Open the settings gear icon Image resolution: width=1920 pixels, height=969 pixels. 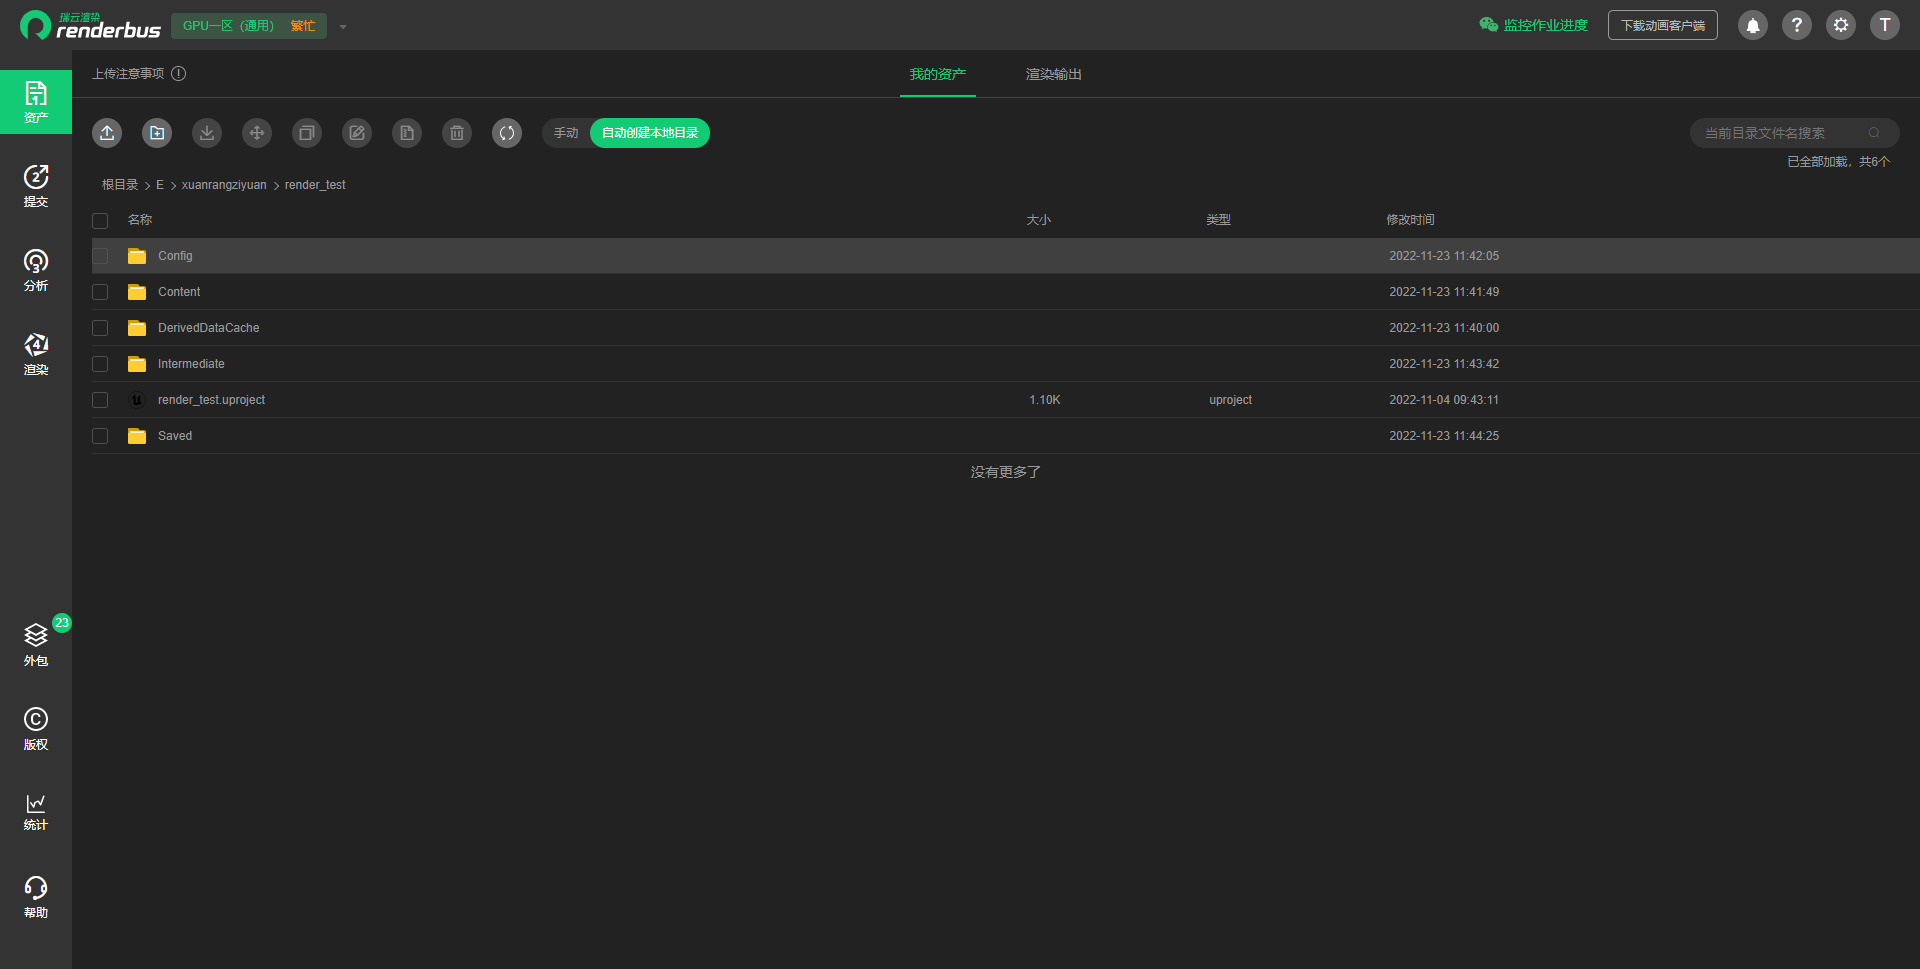tap(1841, 25)
